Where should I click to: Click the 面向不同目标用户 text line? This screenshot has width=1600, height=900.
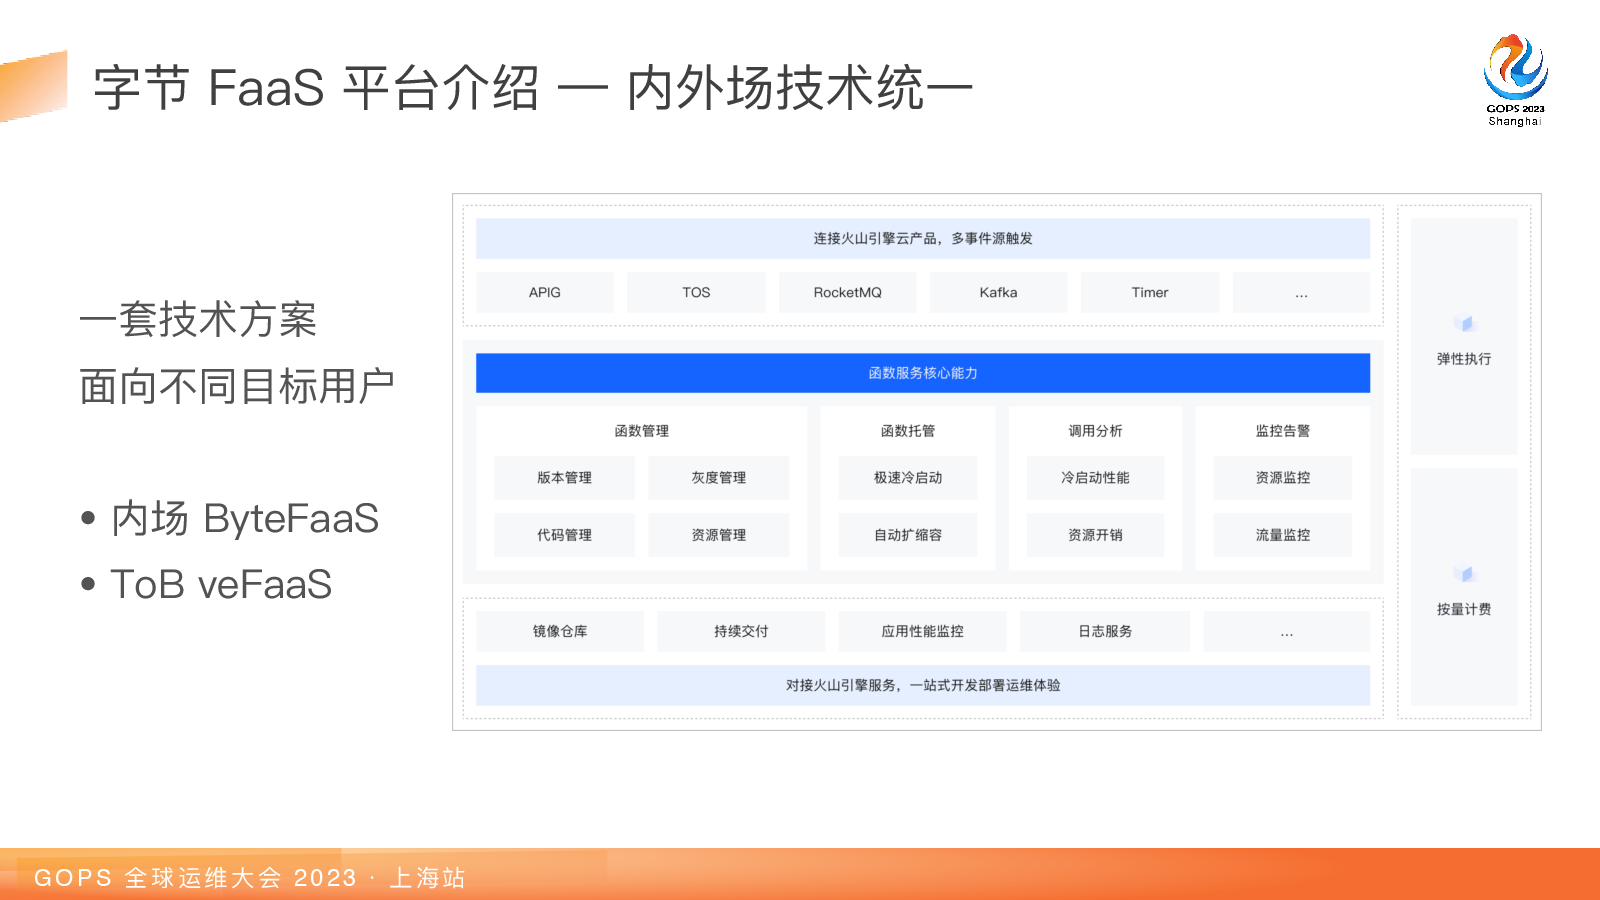(x=237, y=386)
